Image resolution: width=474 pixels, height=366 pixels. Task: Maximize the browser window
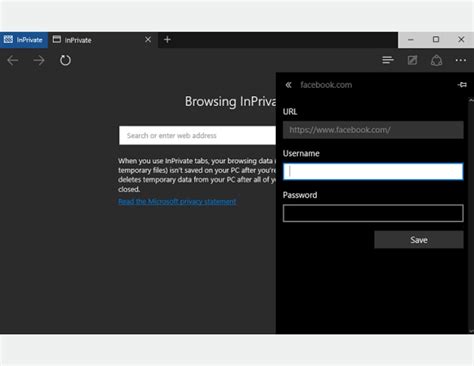[x=436, y=40]
